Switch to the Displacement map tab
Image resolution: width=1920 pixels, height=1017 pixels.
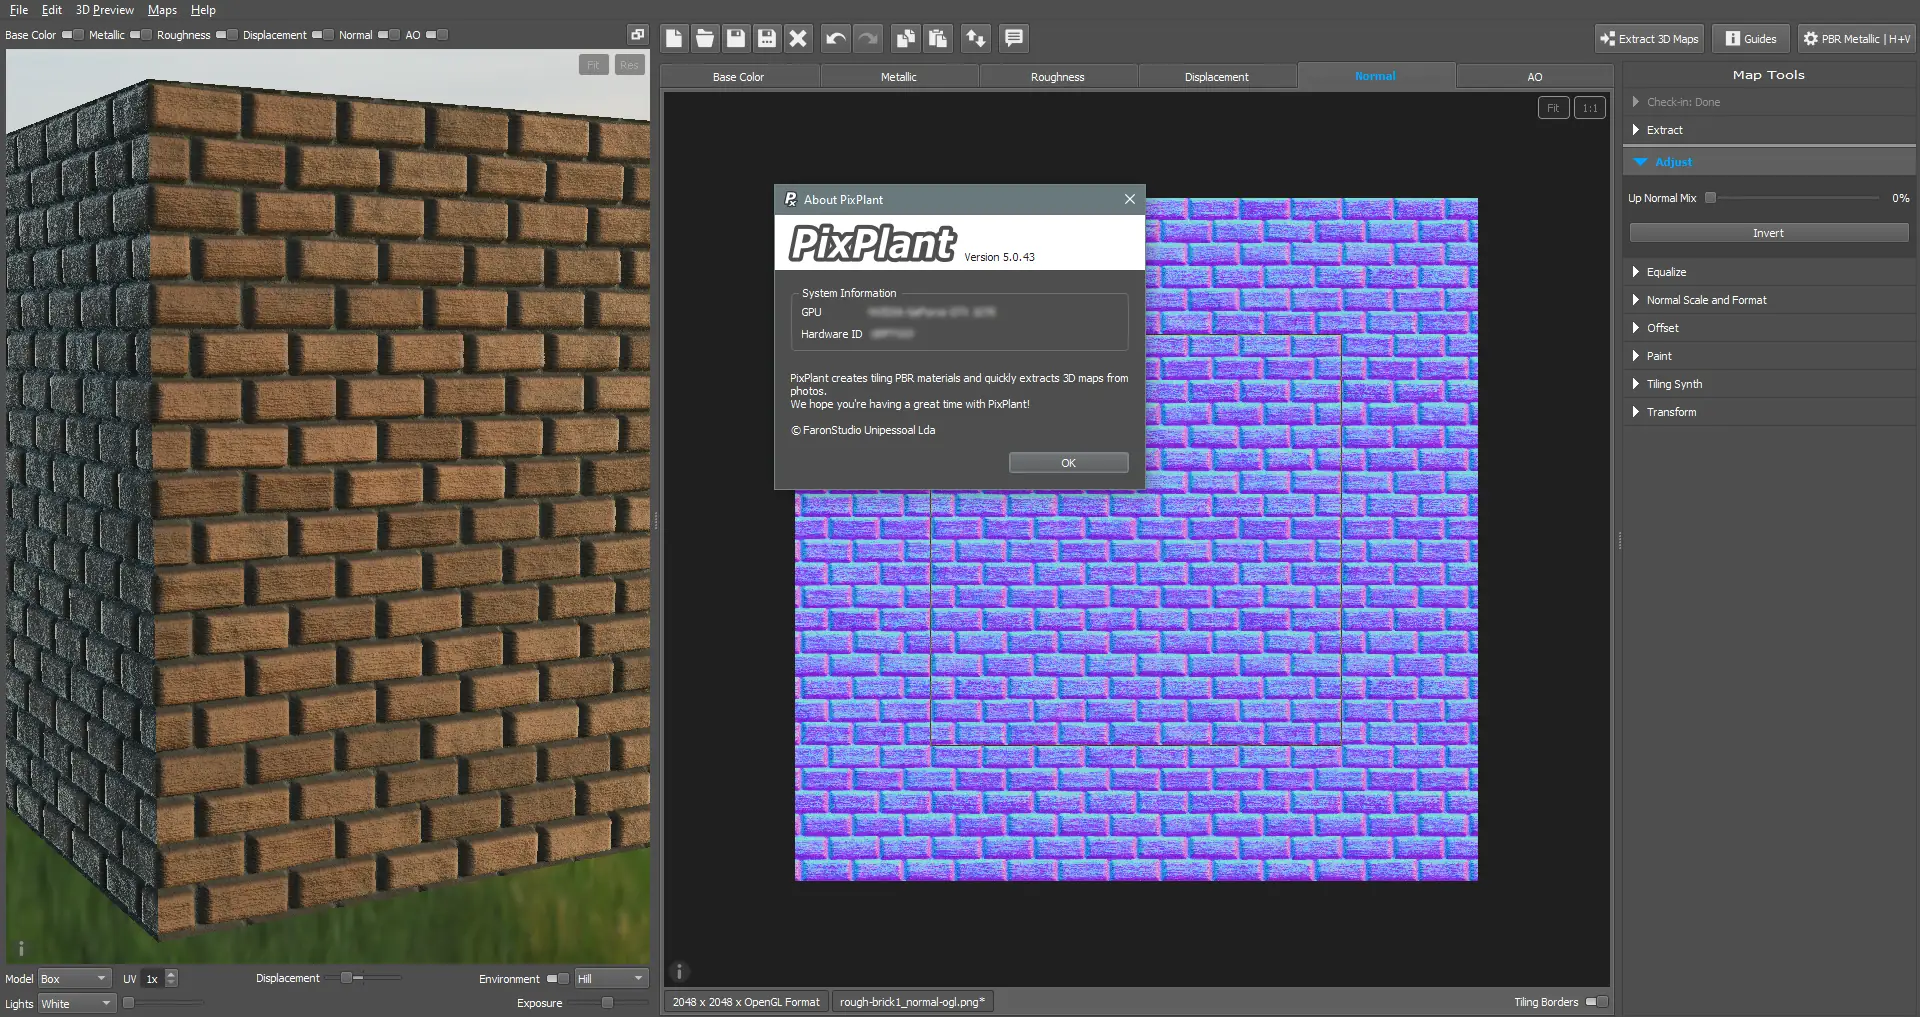pos(1217,77)
